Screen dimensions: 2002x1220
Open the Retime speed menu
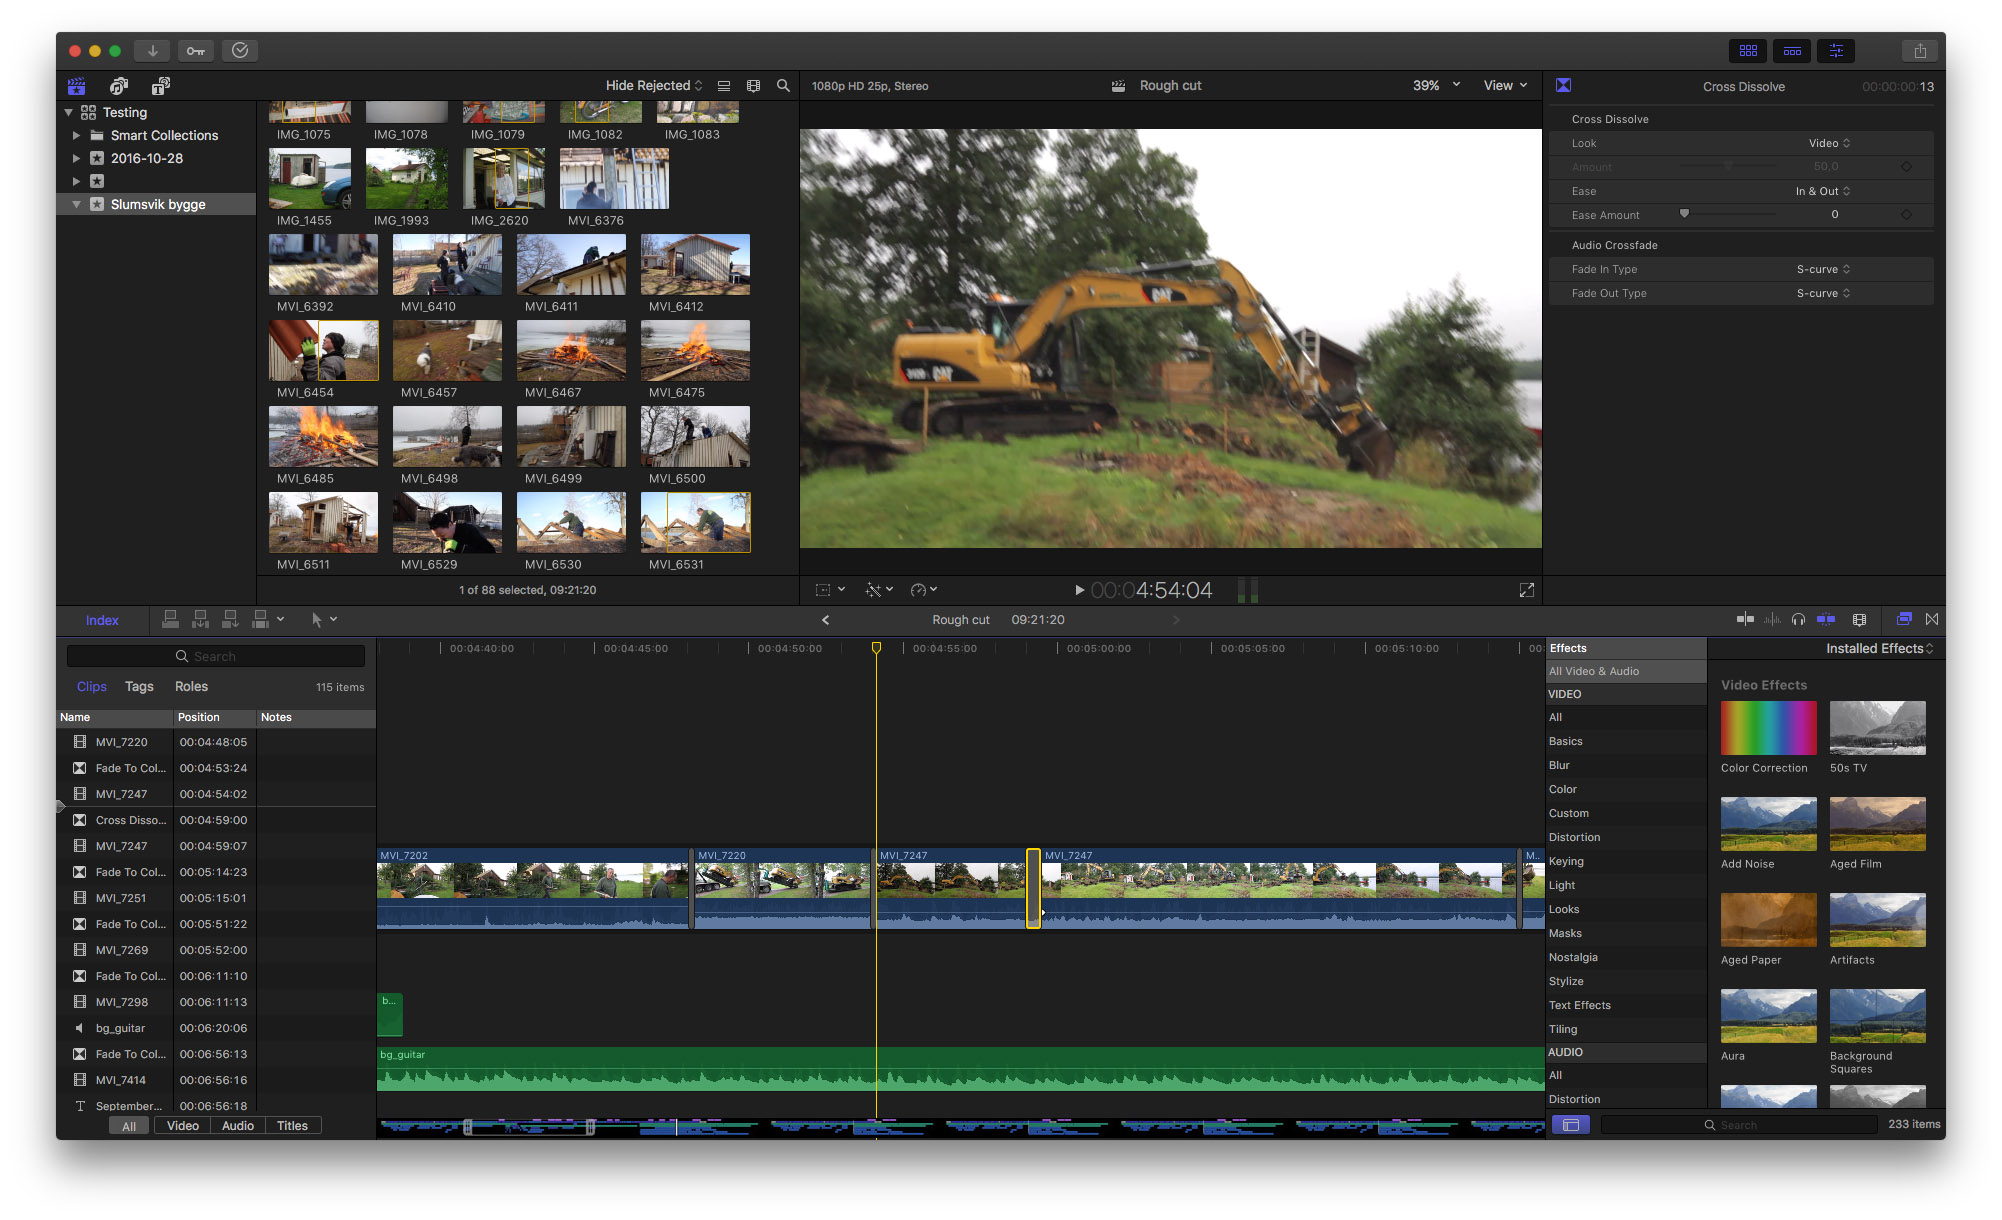pyautogui.click(x=924, y=590)
